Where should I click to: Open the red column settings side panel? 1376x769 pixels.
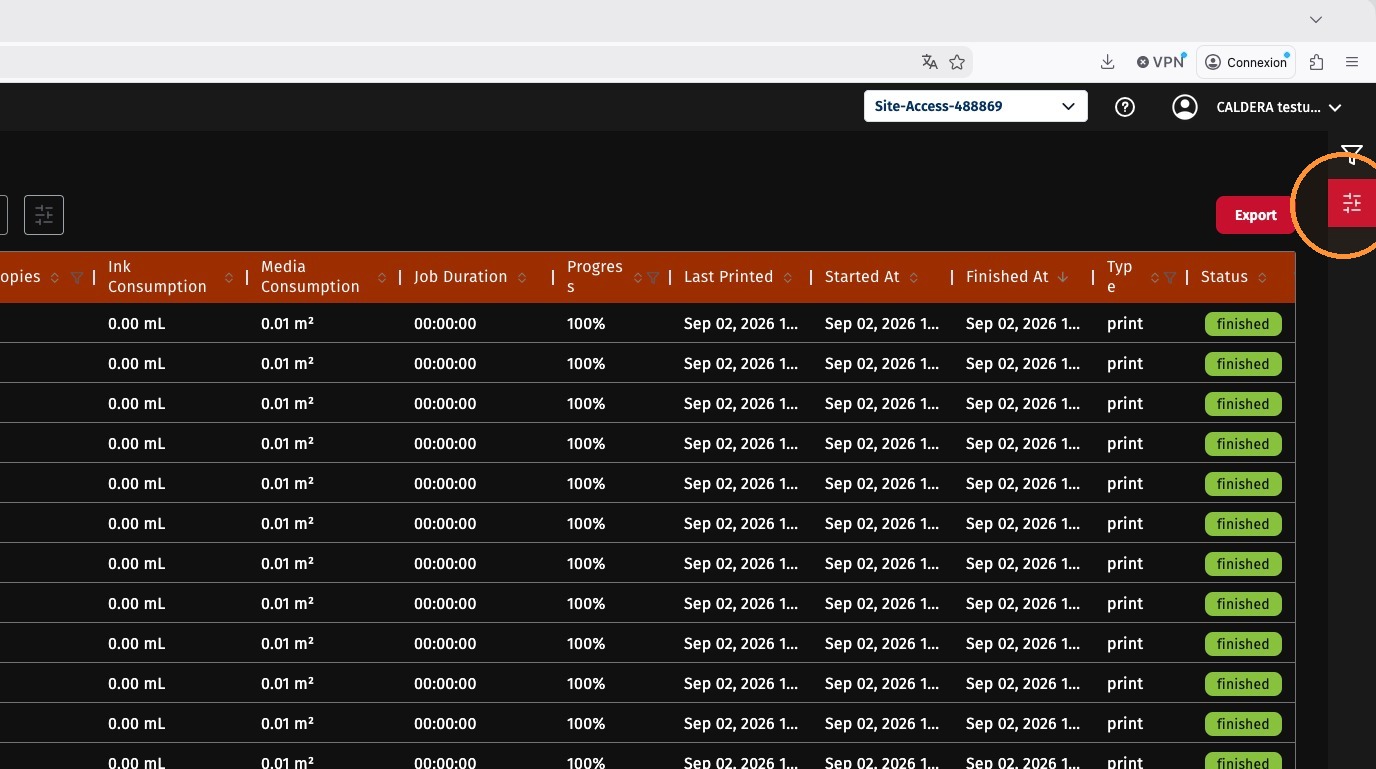pyautogui.click(x=1352, y=203)
